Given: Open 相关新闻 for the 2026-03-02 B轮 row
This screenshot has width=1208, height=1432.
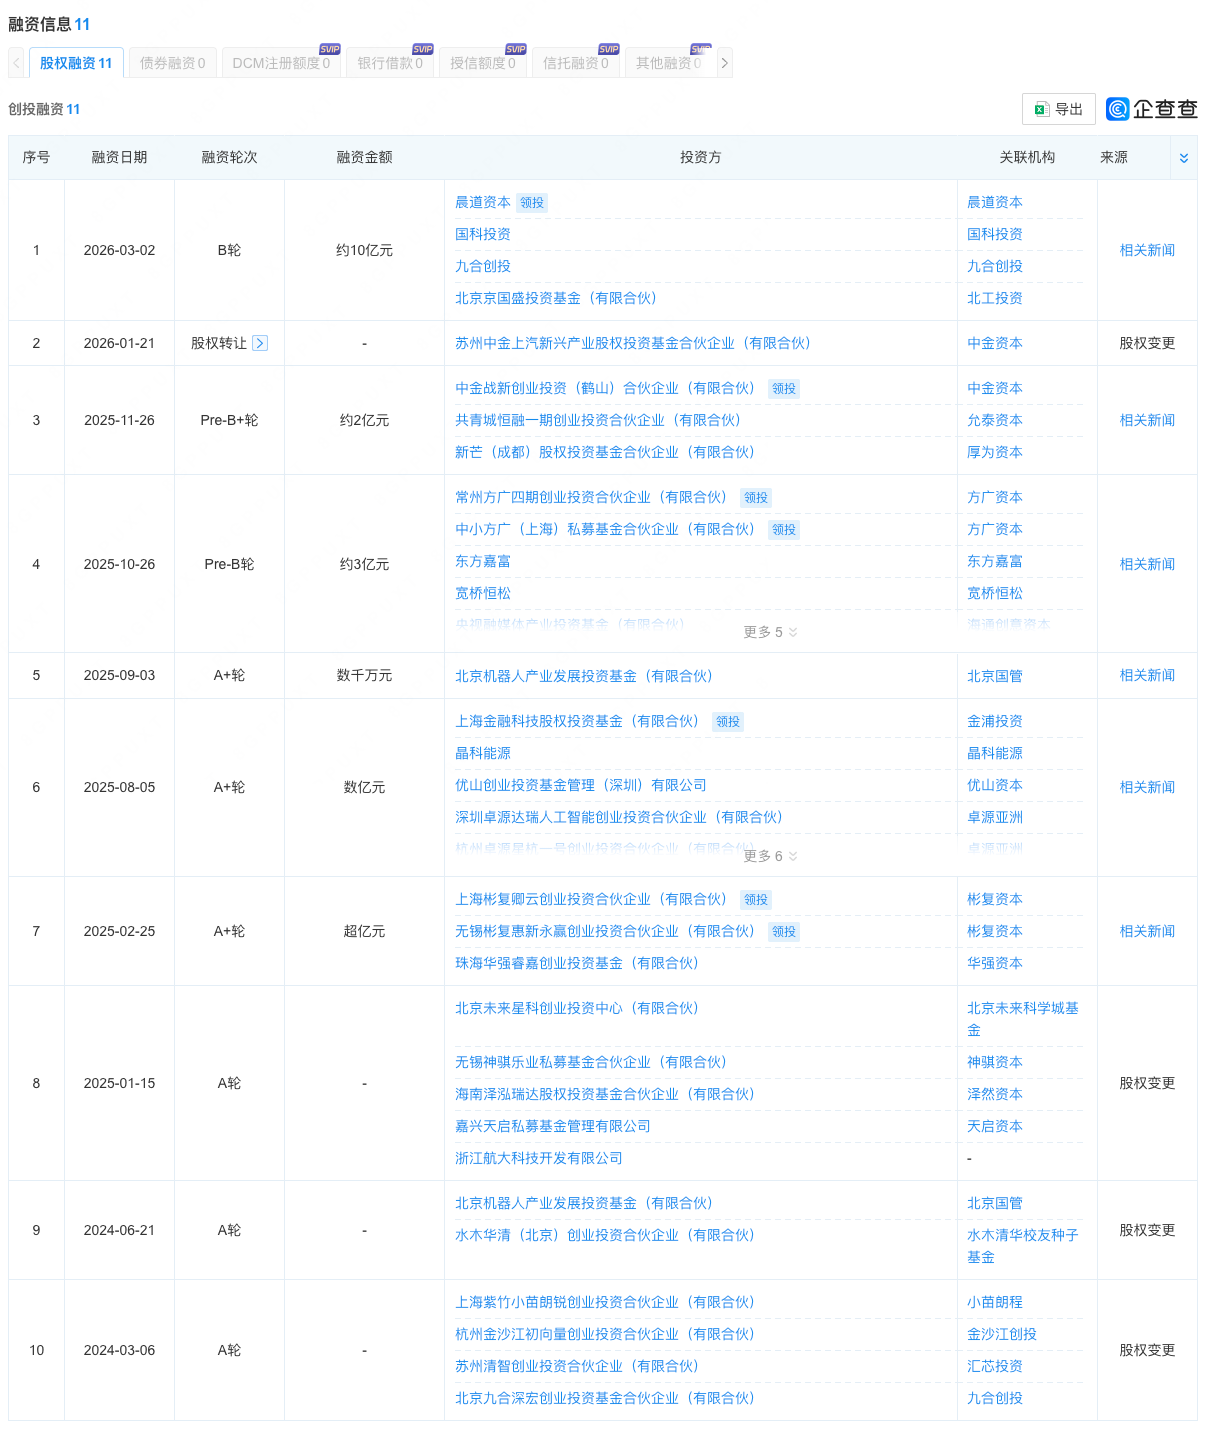Looking at the screenshot, I should (x=1147, y=250).
